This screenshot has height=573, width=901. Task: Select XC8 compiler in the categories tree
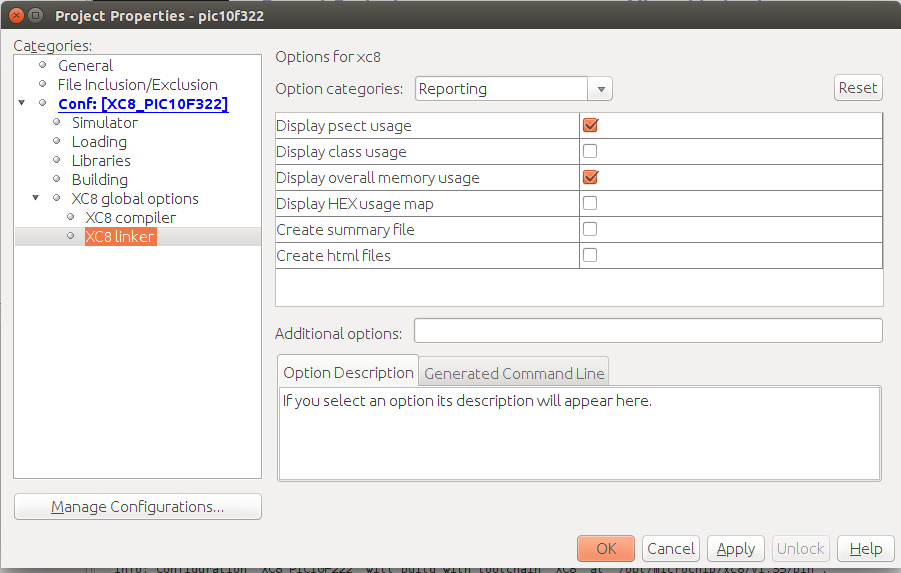tap(130, 217)
